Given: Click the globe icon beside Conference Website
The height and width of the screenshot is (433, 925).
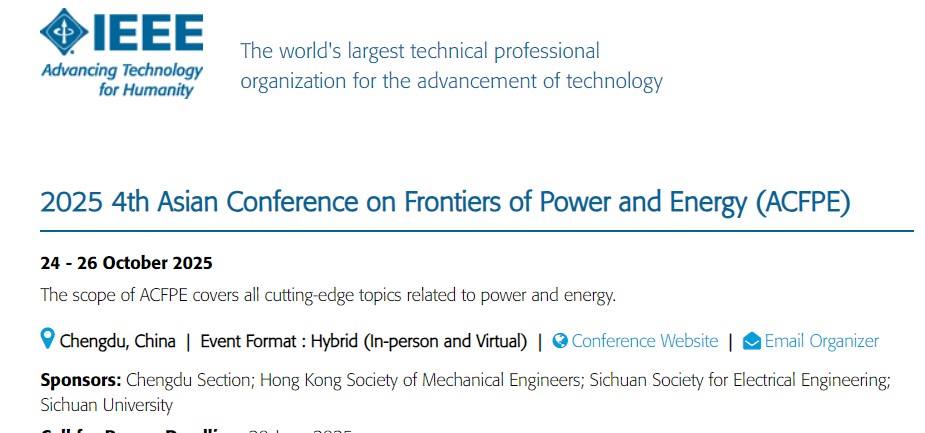Looking at the screenshot, I should [x=560, y=341].
